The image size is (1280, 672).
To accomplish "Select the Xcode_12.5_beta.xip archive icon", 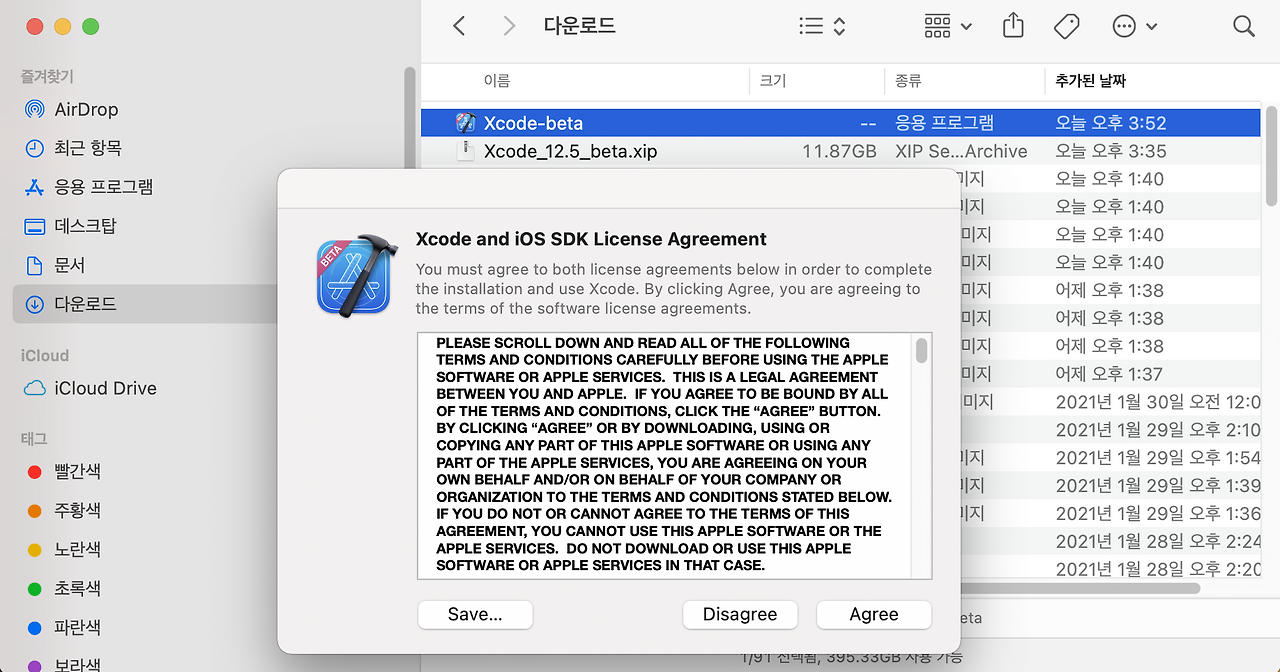I will click(x=465, y=151).
